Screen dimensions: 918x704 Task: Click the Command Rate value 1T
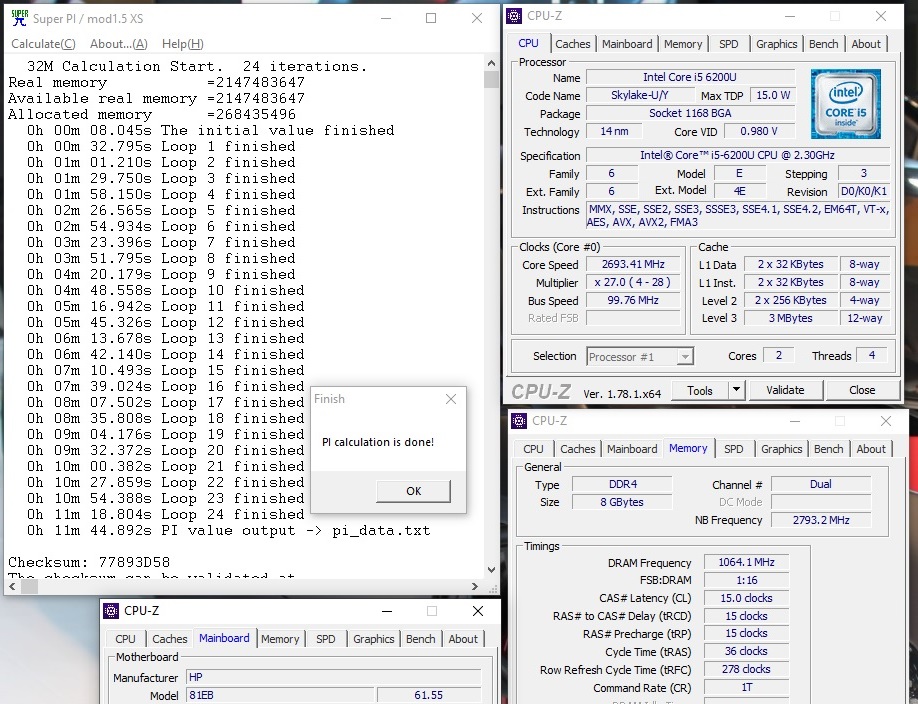tap(746, 688)
